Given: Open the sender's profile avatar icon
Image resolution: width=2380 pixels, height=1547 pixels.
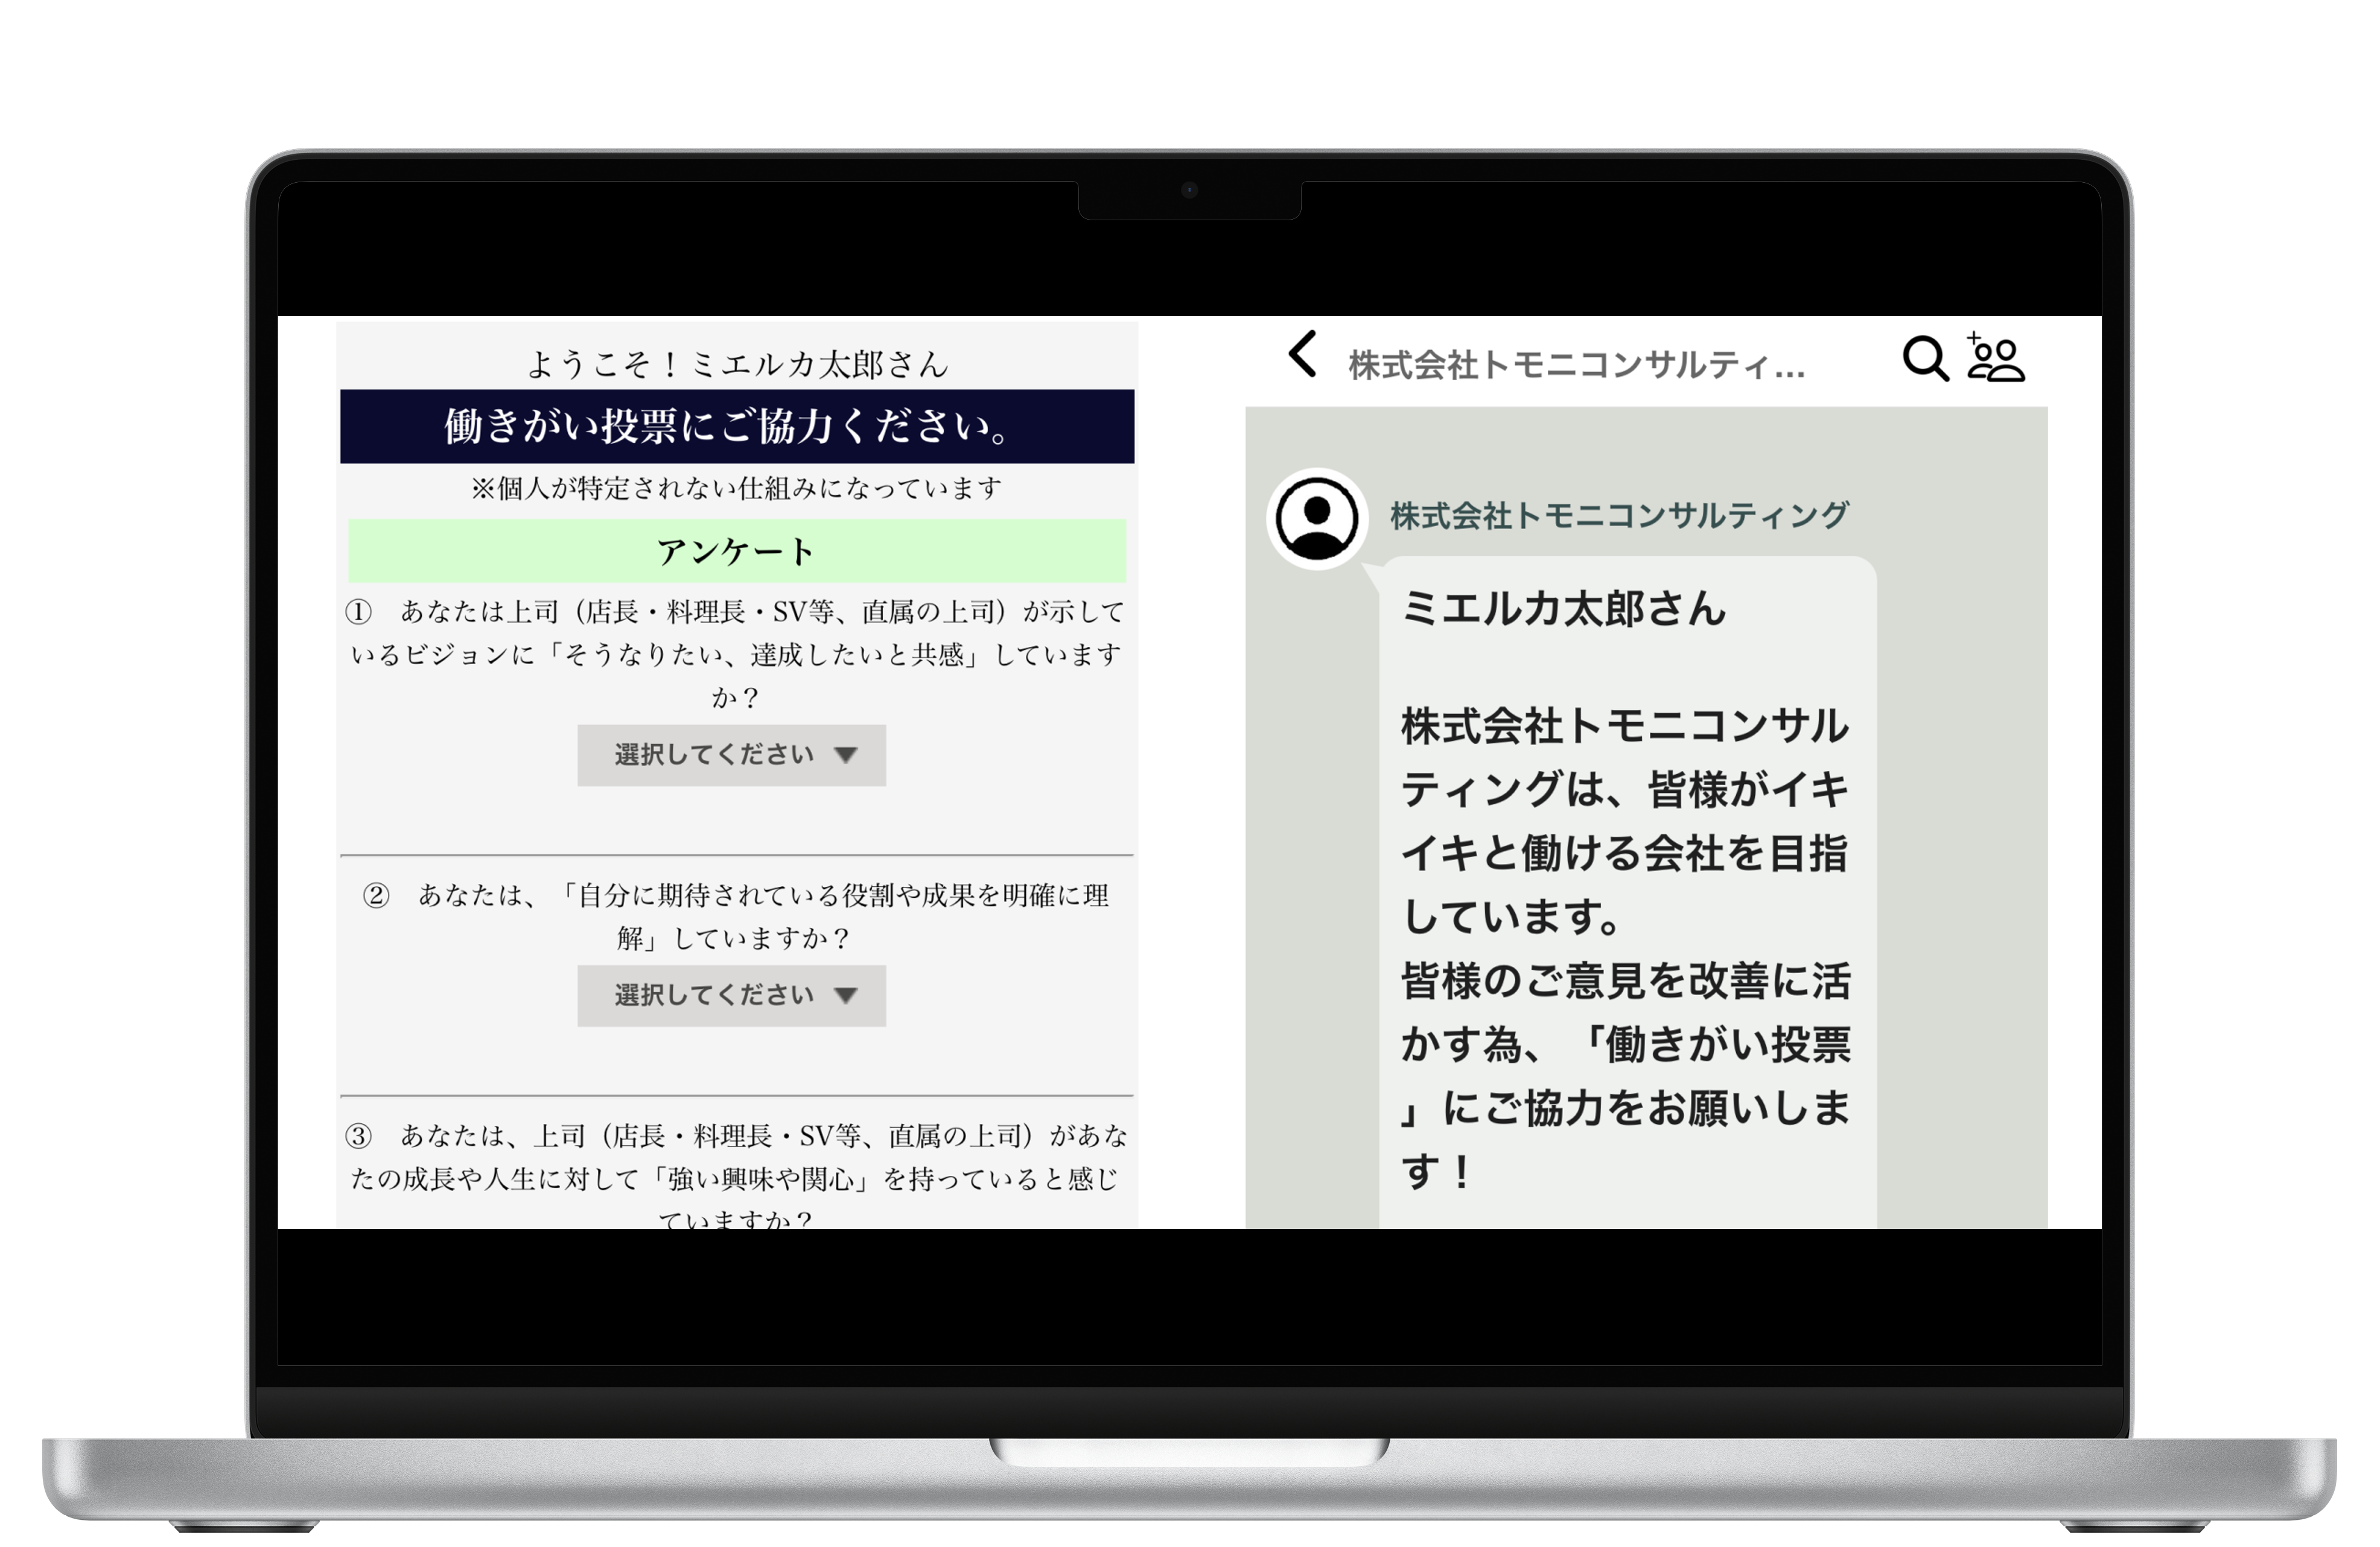Looking at the screenshot, I should point(1317,518).
